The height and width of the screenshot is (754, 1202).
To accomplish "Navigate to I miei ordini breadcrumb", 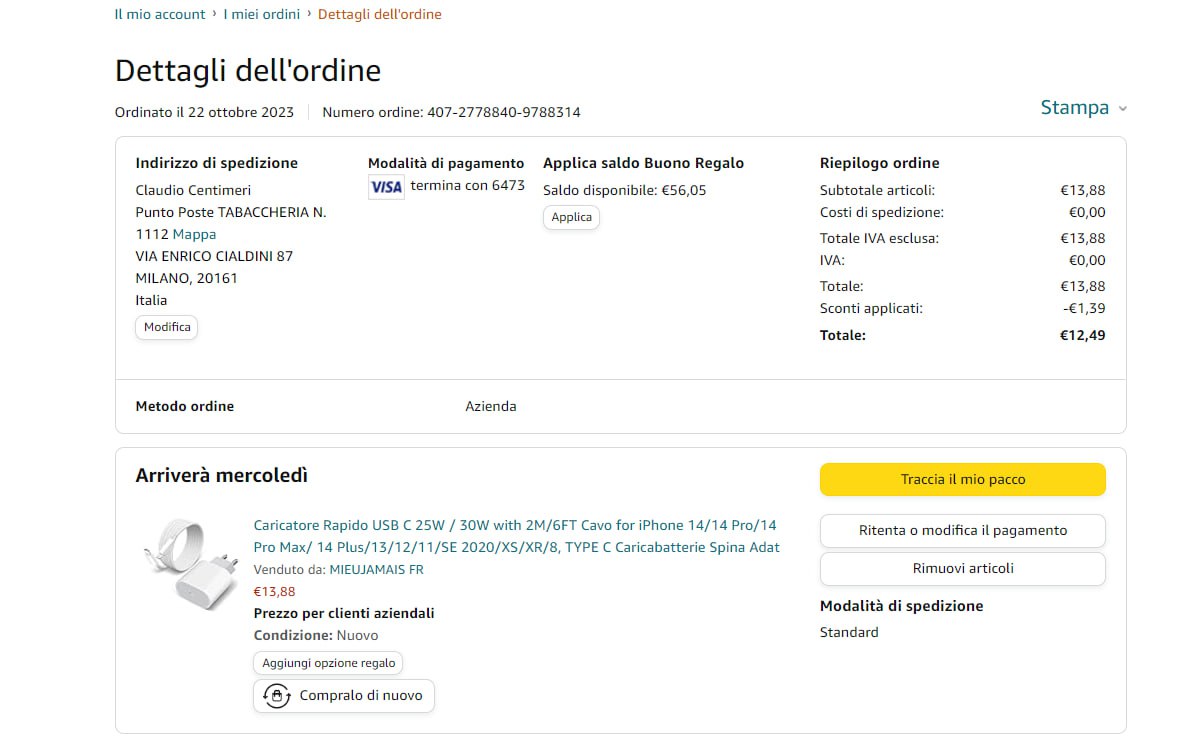I will tap(261, 14).
